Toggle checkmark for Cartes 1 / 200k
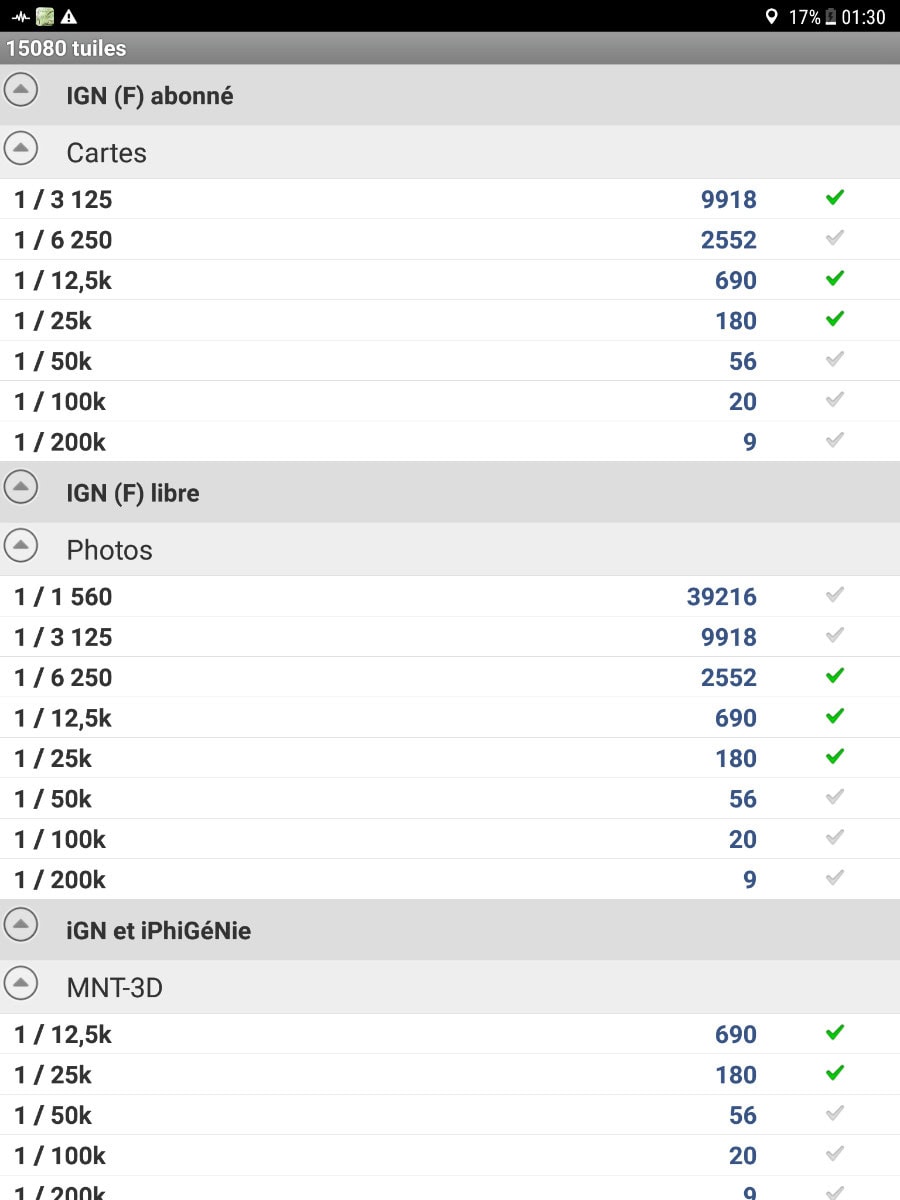 (835, 440)
